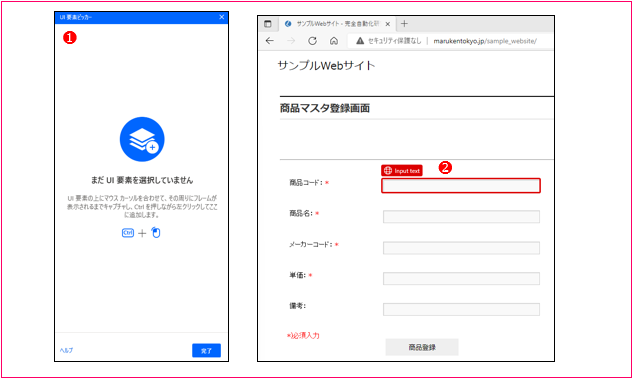633x380 pixels.
Task: Click the red Input text badge
Action: tap(402, 170)
